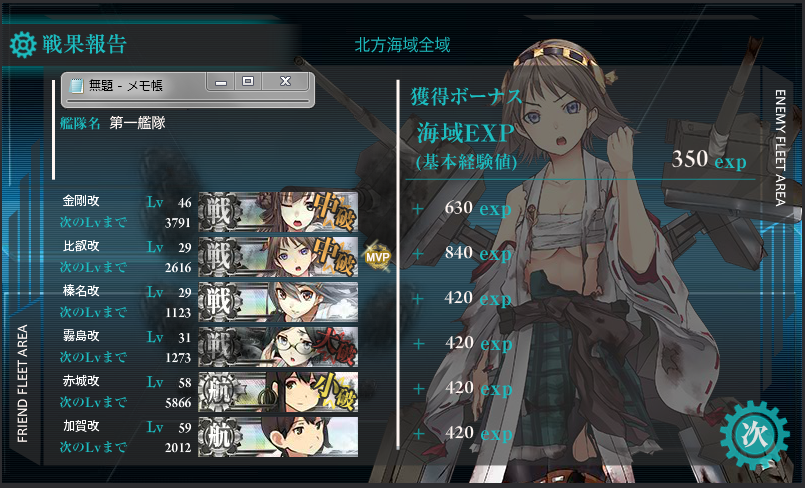Click the ENEMY FLEET AREA side tab

[780, 148]
